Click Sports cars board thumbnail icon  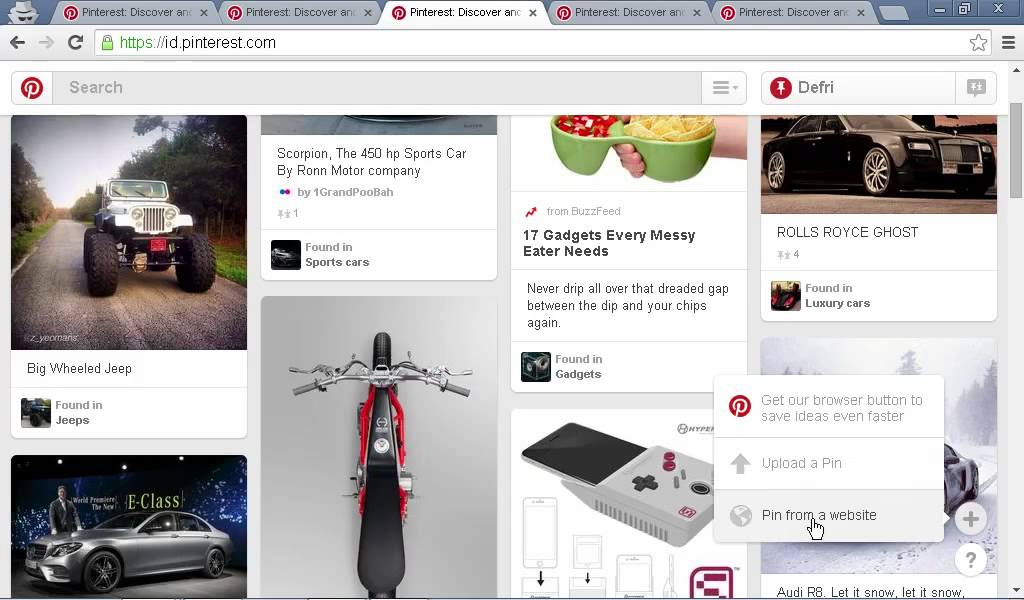285,255
